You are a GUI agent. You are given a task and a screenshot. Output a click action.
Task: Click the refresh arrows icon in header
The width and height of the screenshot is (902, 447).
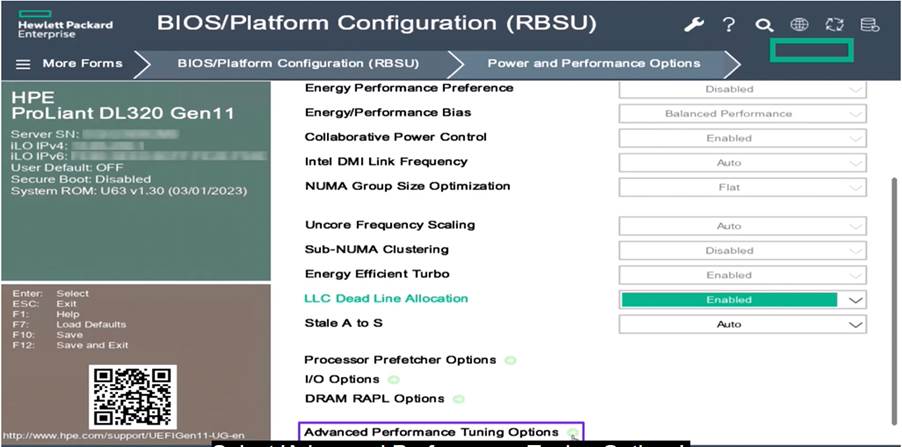tap(834, 24)
